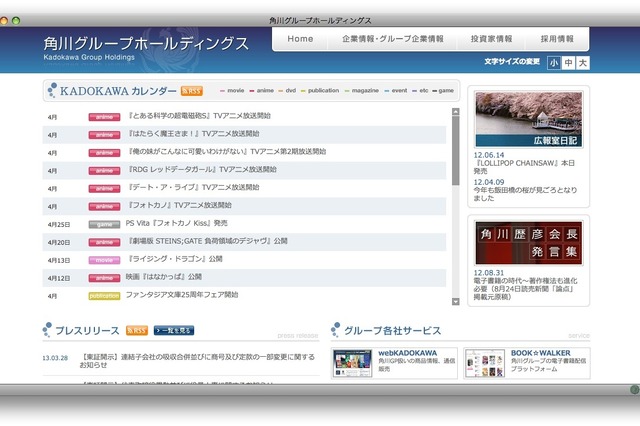
Task: Open the 広報室日記 cherry blossom thumbnail
Action: pos(529,119)
